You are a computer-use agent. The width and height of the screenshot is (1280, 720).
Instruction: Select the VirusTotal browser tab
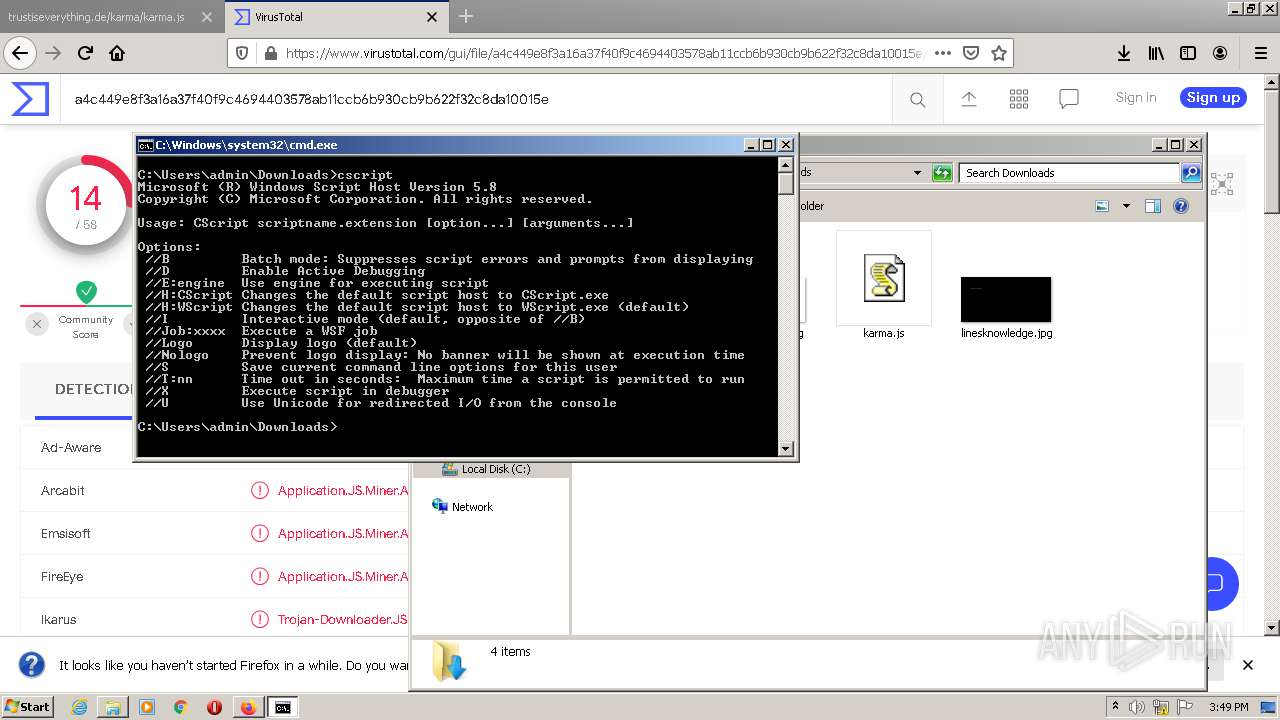(x=335, y=17)
